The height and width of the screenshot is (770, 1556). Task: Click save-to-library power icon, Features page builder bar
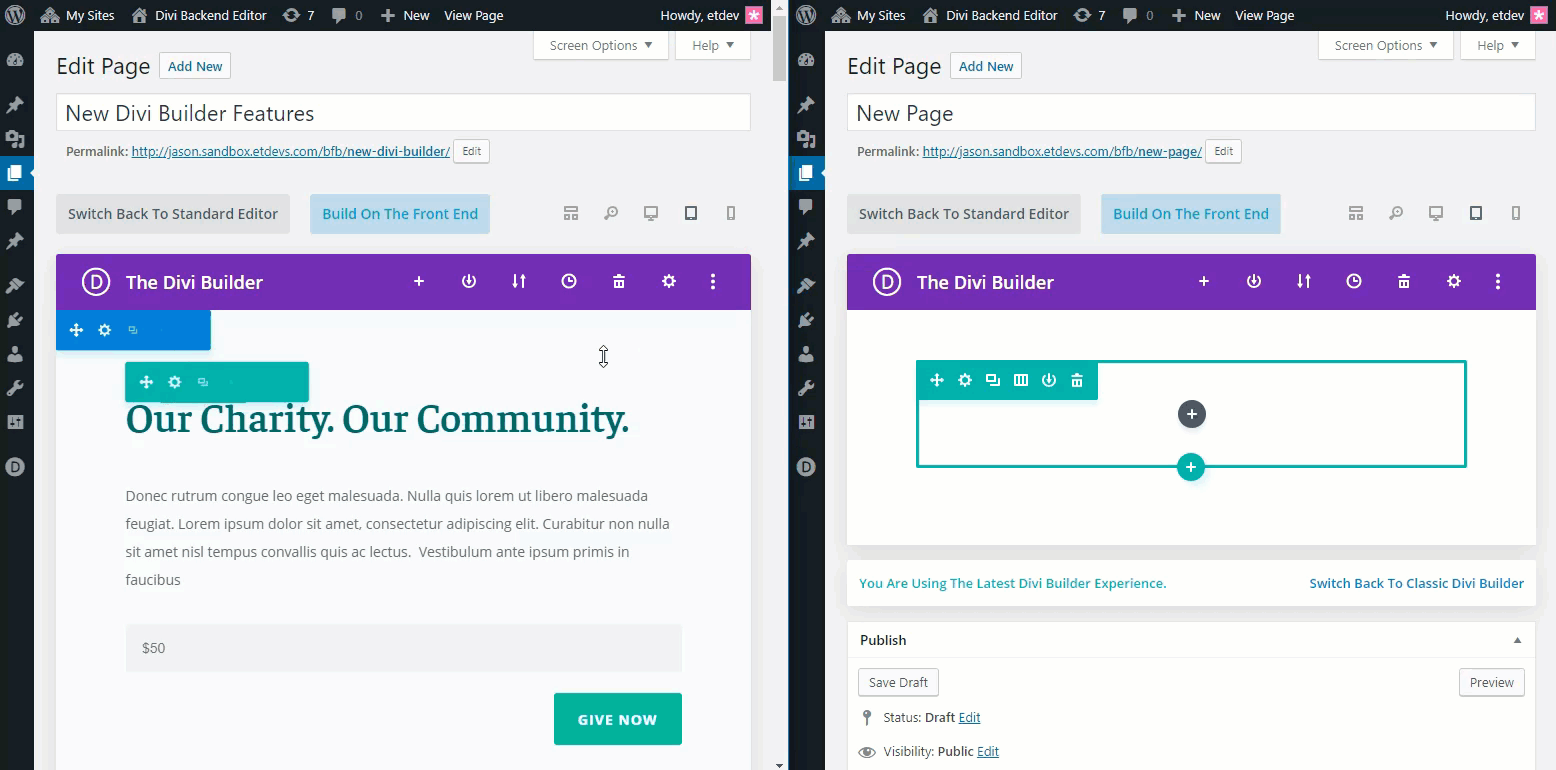[x=469, y=282]
